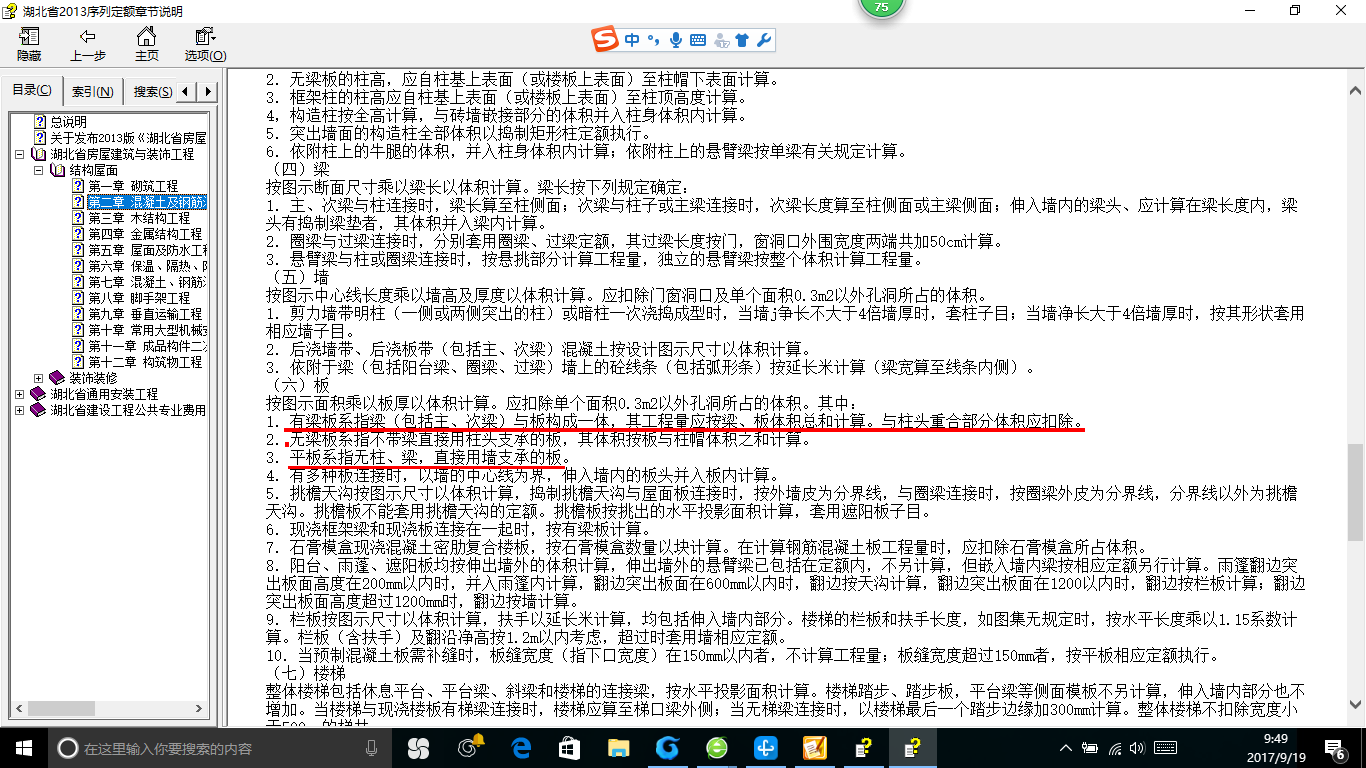
Task: Open Microsoft Edge from the taskbar
Action: point(521,748)
